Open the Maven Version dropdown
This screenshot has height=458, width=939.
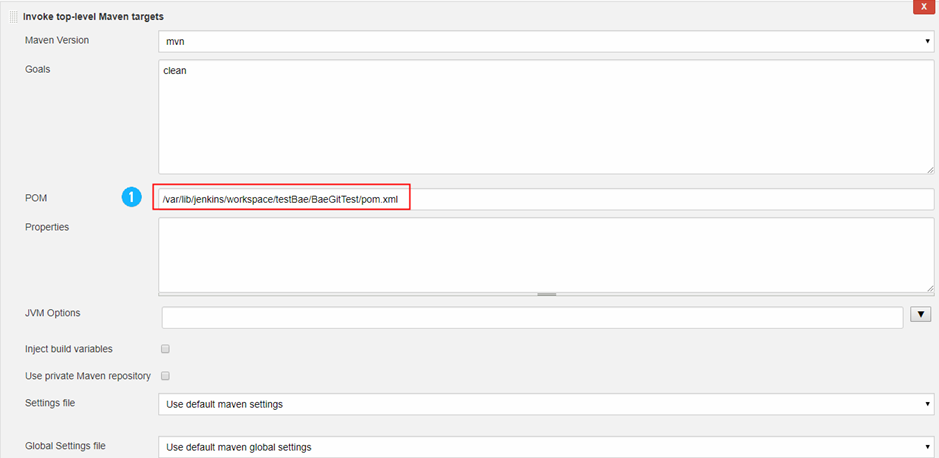point(546,42)
